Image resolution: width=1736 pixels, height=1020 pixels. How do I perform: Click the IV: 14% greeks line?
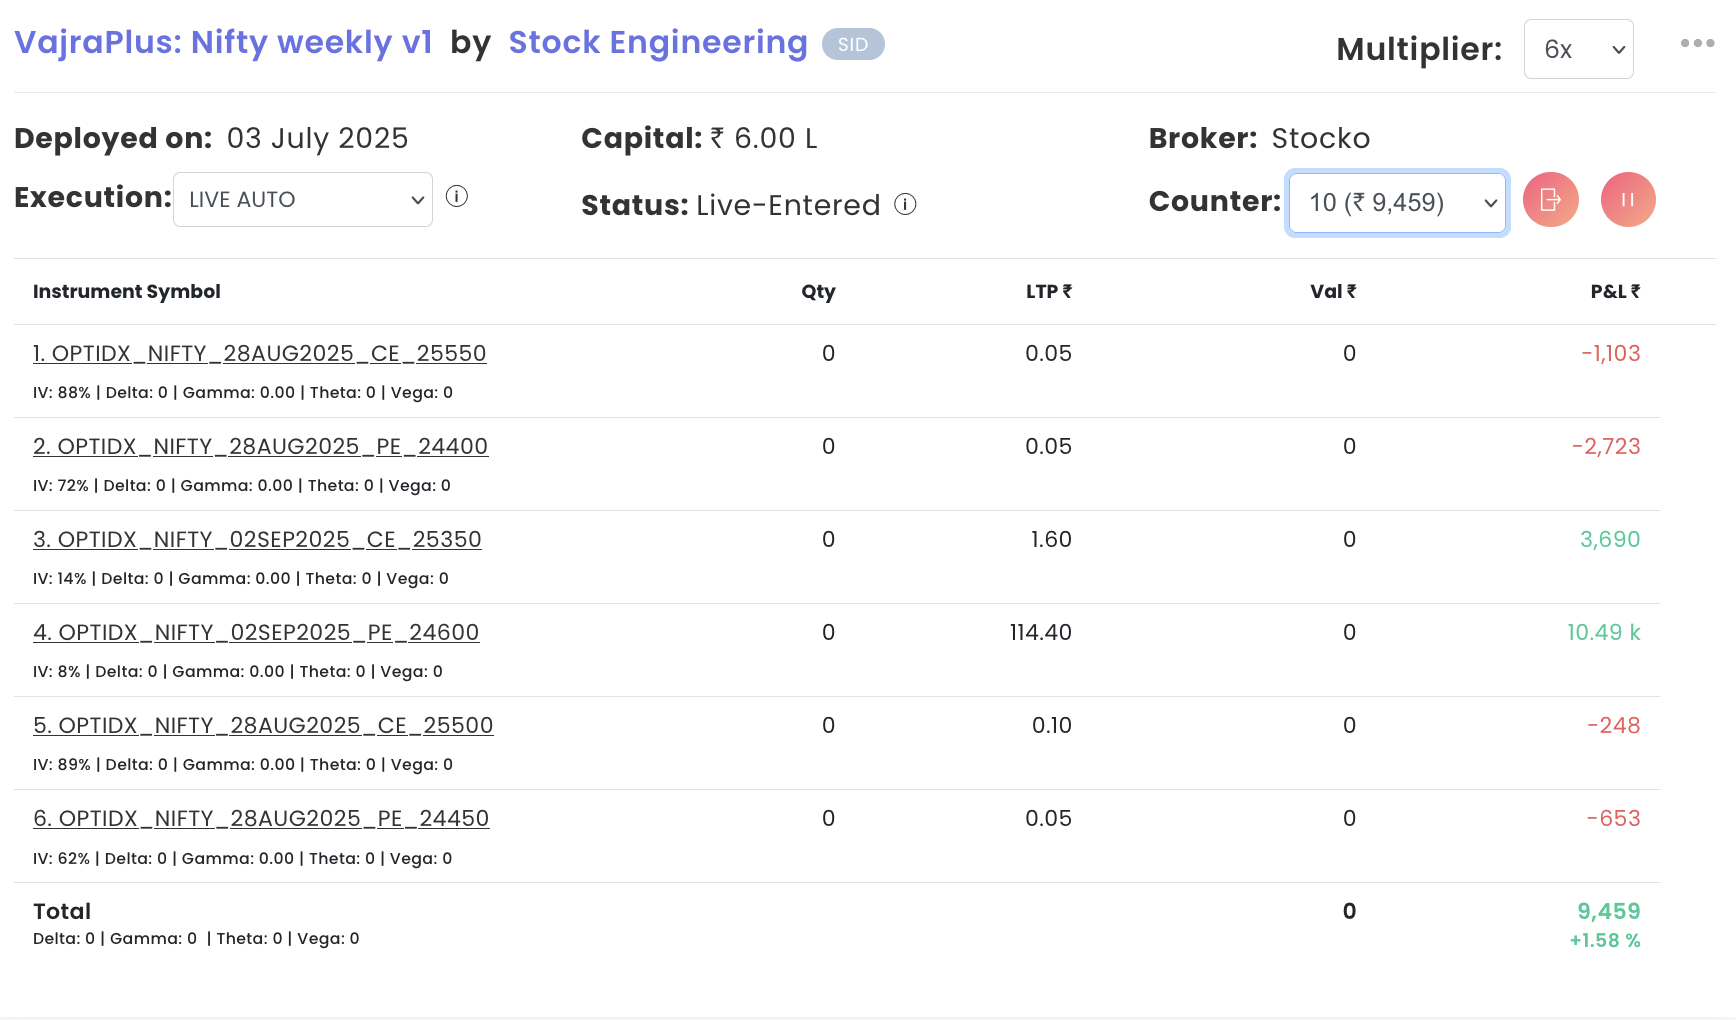coord(241,578)
